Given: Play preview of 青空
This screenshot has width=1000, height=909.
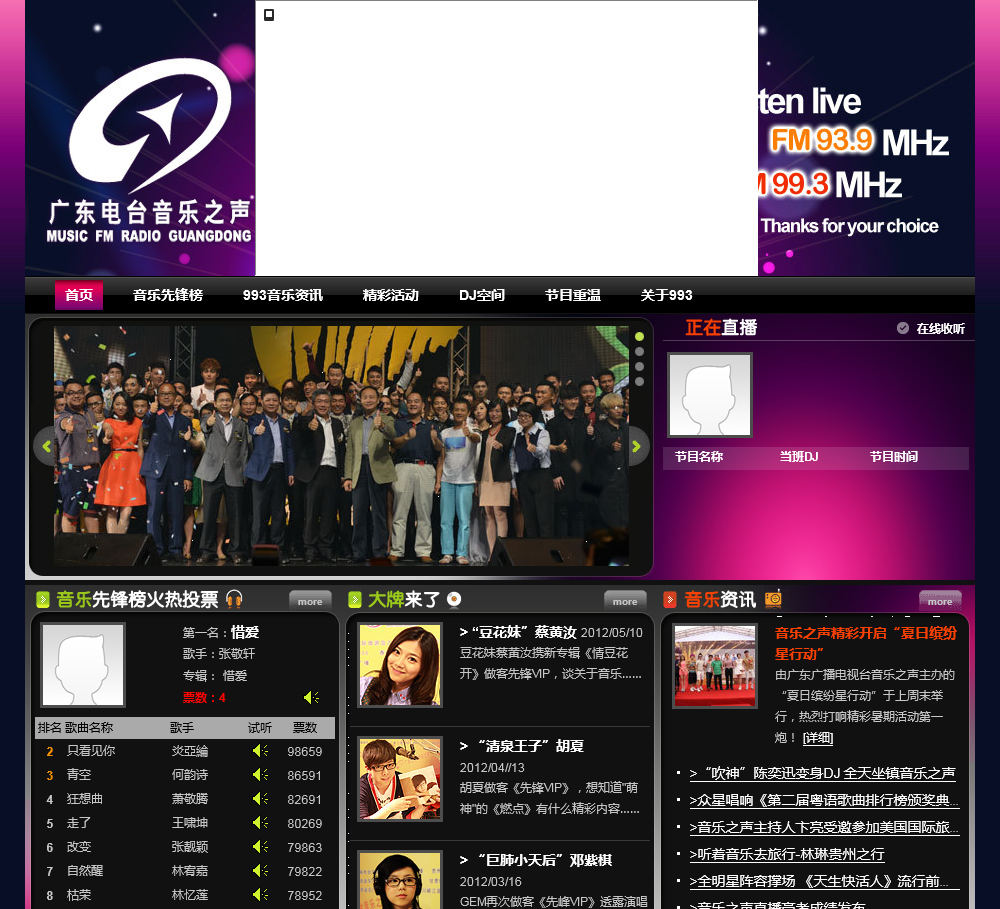Looking at the screenshot, I should tap(260, 774).
